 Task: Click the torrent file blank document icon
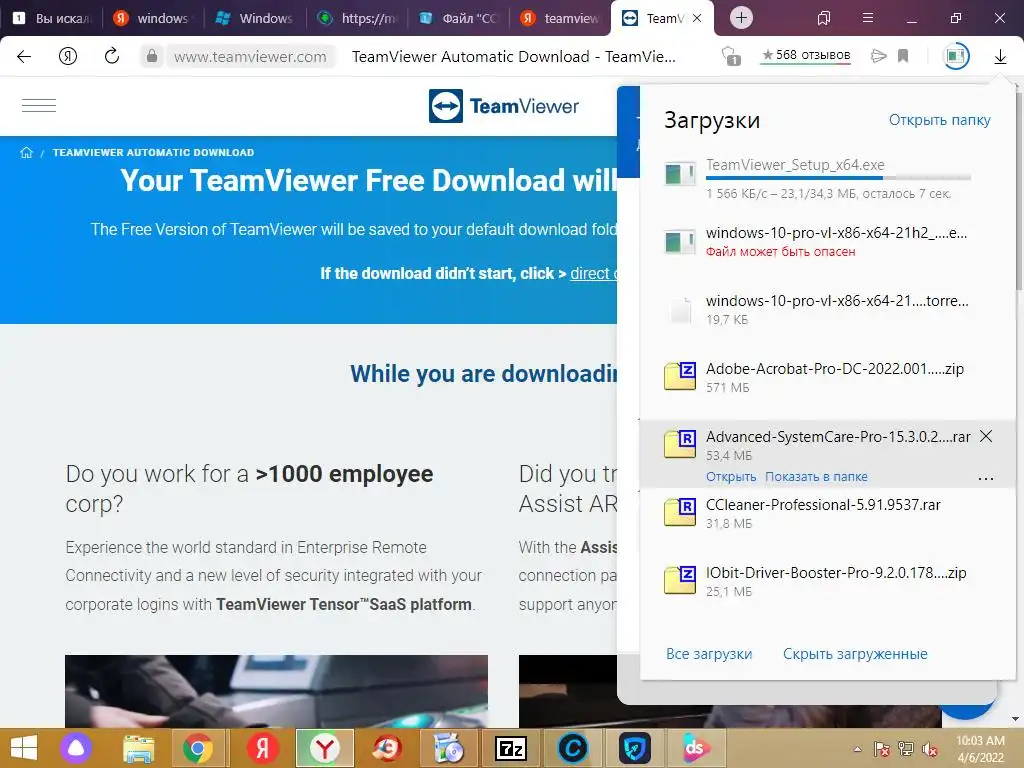679,310
